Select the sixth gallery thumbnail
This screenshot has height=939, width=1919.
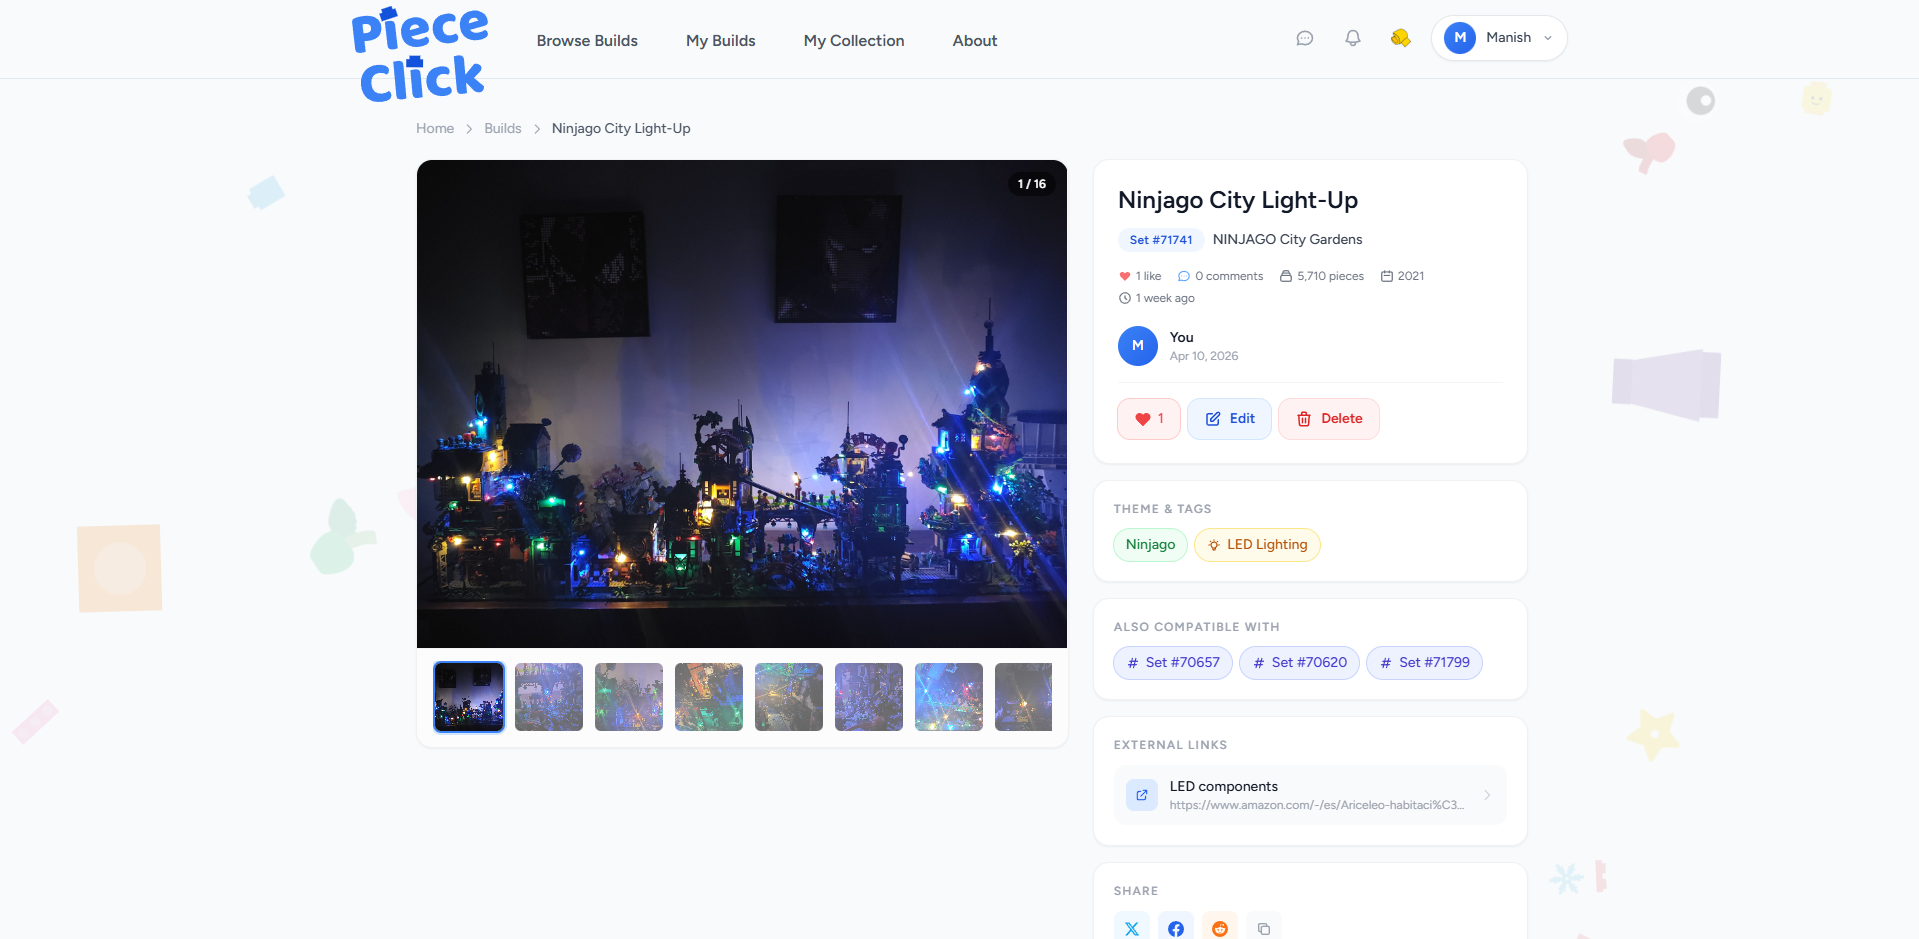tap(869, 697)
